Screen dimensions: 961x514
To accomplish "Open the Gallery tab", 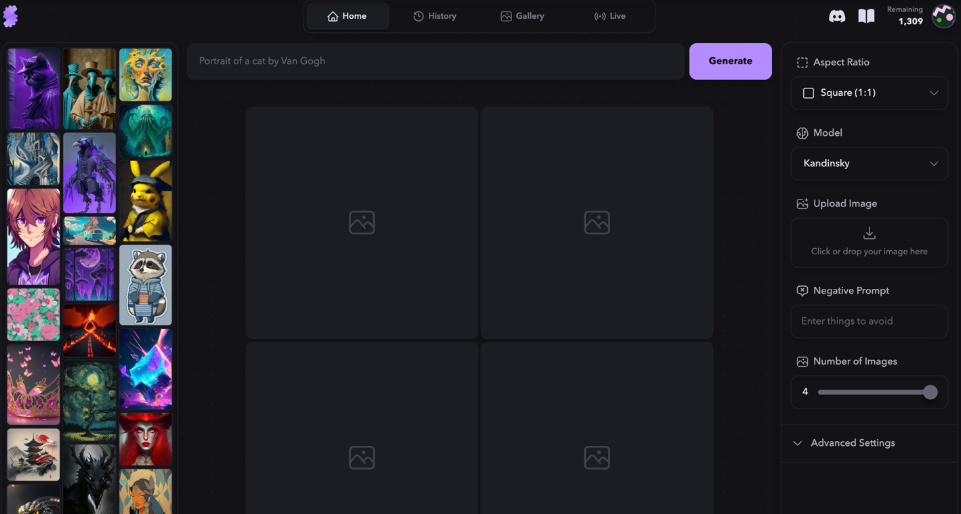I will click(522, 17).
